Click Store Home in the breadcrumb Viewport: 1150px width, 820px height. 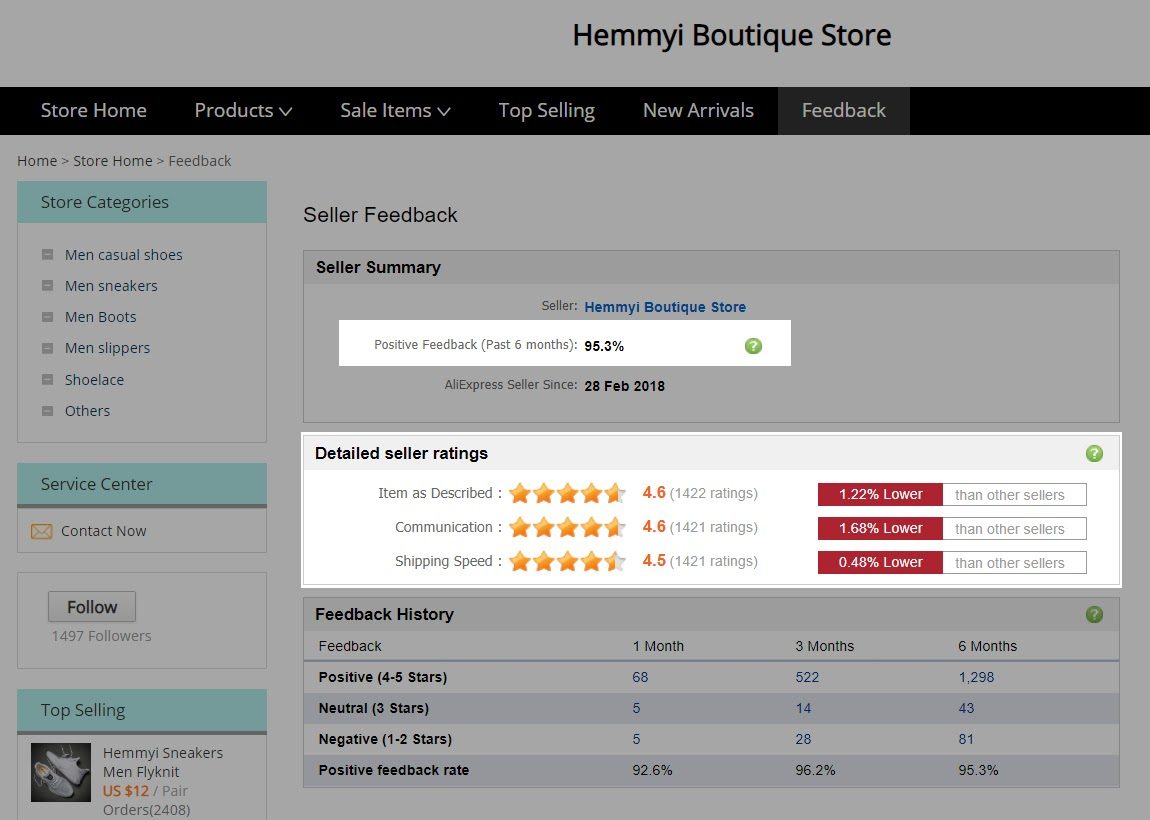113,161
